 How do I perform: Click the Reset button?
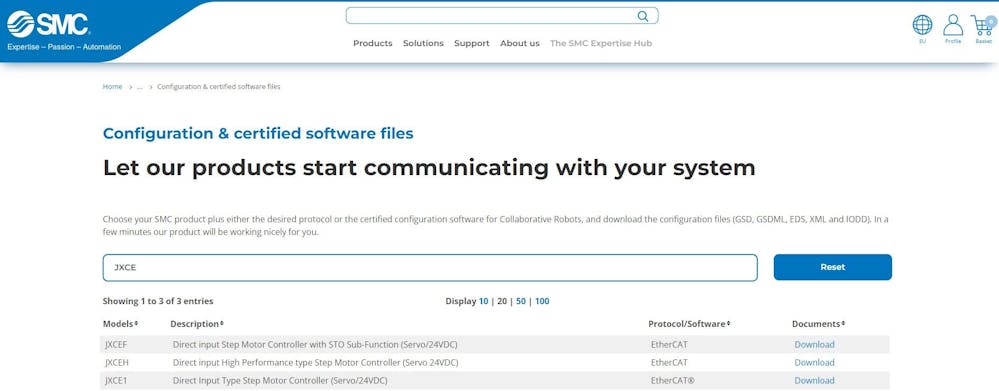tap(833, 267)
